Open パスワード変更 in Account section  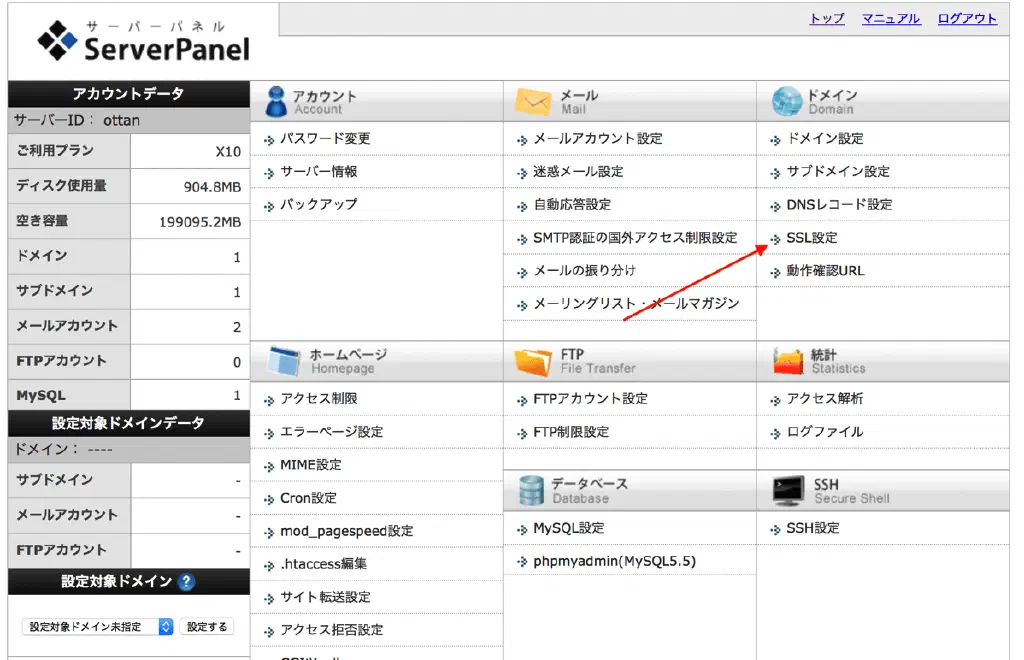coord(325,138)
